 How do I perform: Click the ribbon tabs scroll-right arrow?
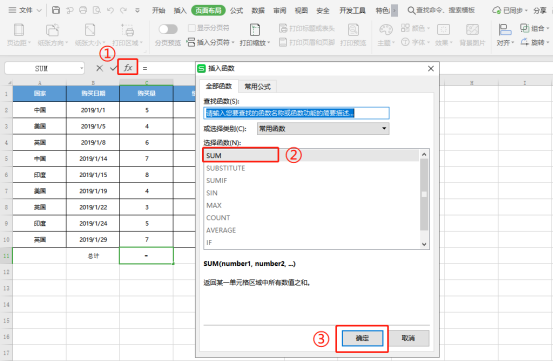[x=395, y=11]
